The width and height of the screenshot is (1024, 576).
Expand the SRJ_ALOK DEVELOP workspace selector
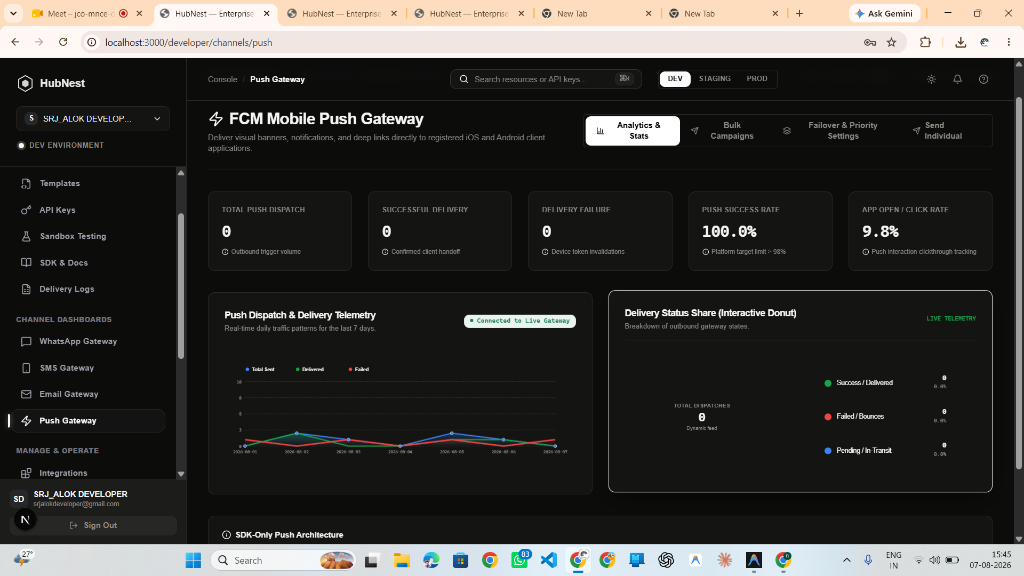click(x=93, y=119)
